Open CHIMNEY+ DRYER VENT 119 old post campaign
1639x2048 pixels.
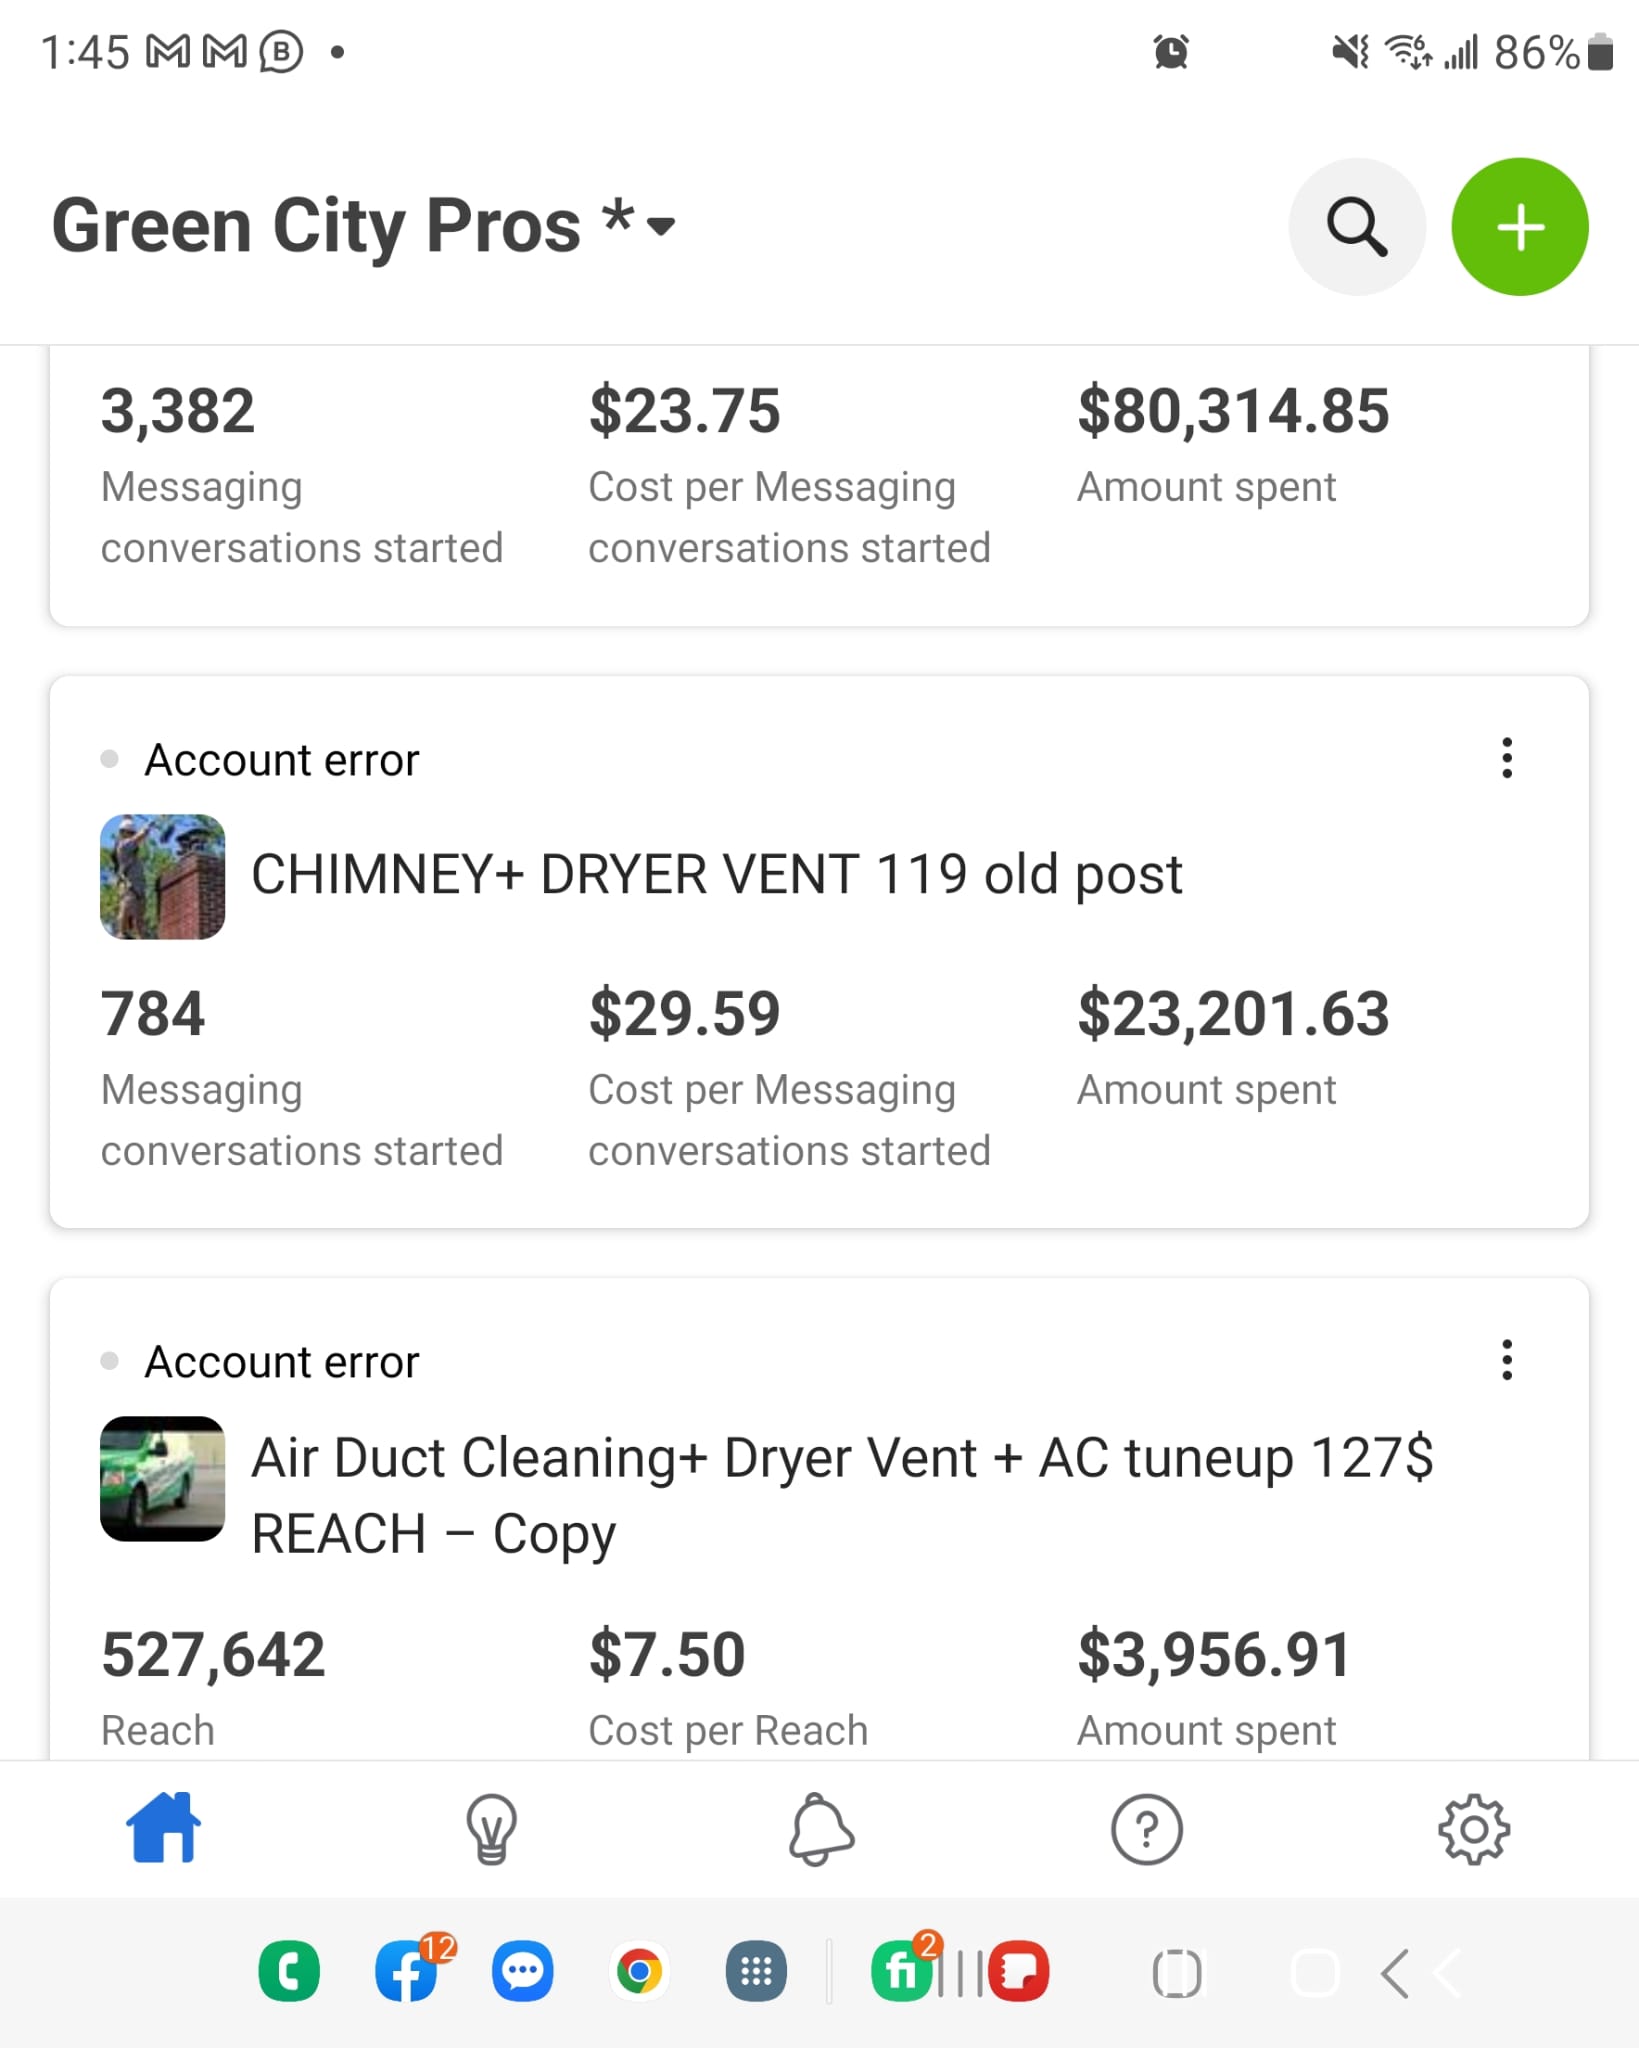tap(716, 875)
